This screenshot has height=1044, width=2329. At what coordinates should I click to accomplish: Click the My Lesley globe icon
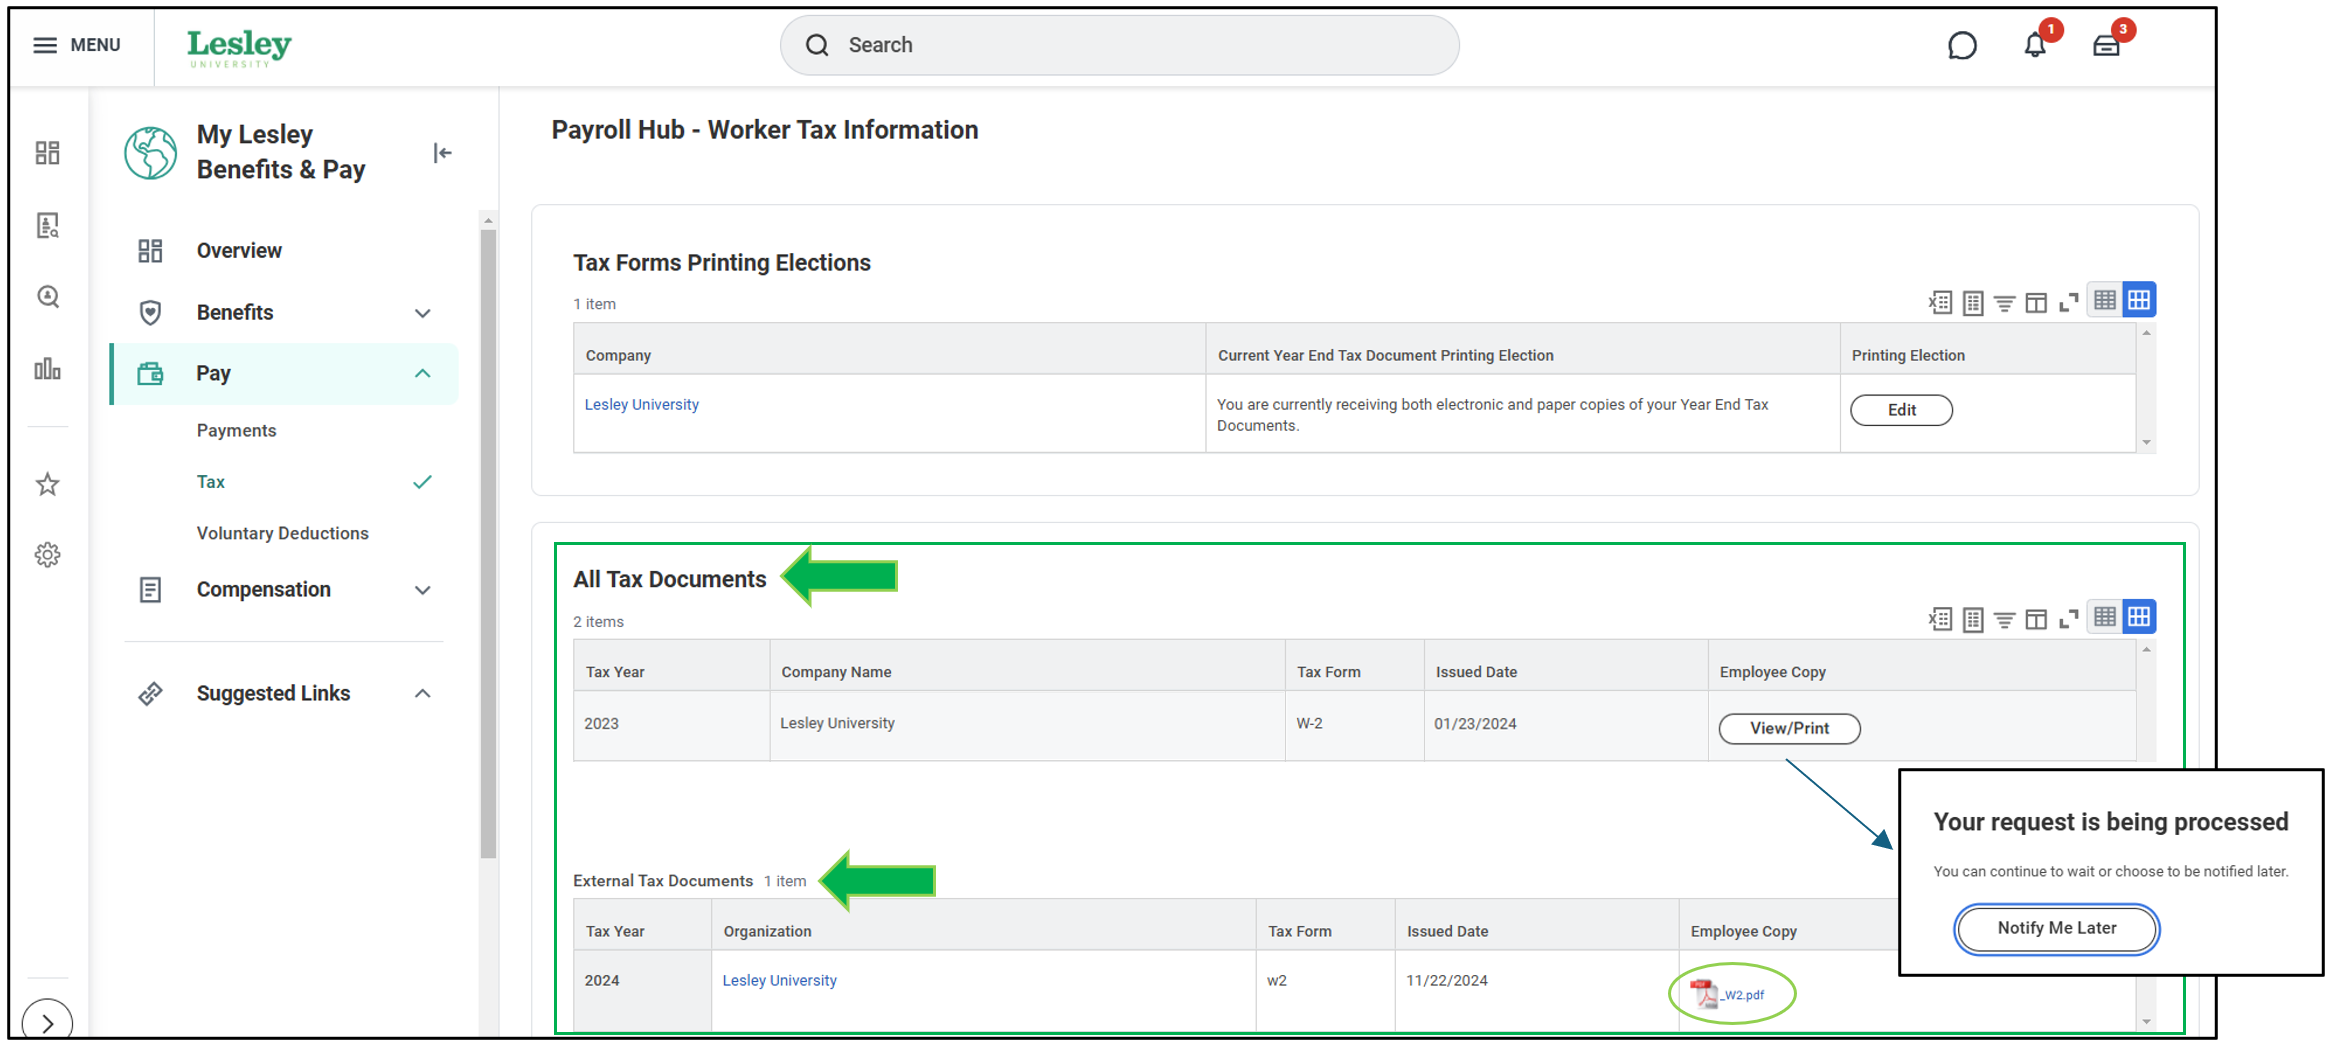point(150,153)
